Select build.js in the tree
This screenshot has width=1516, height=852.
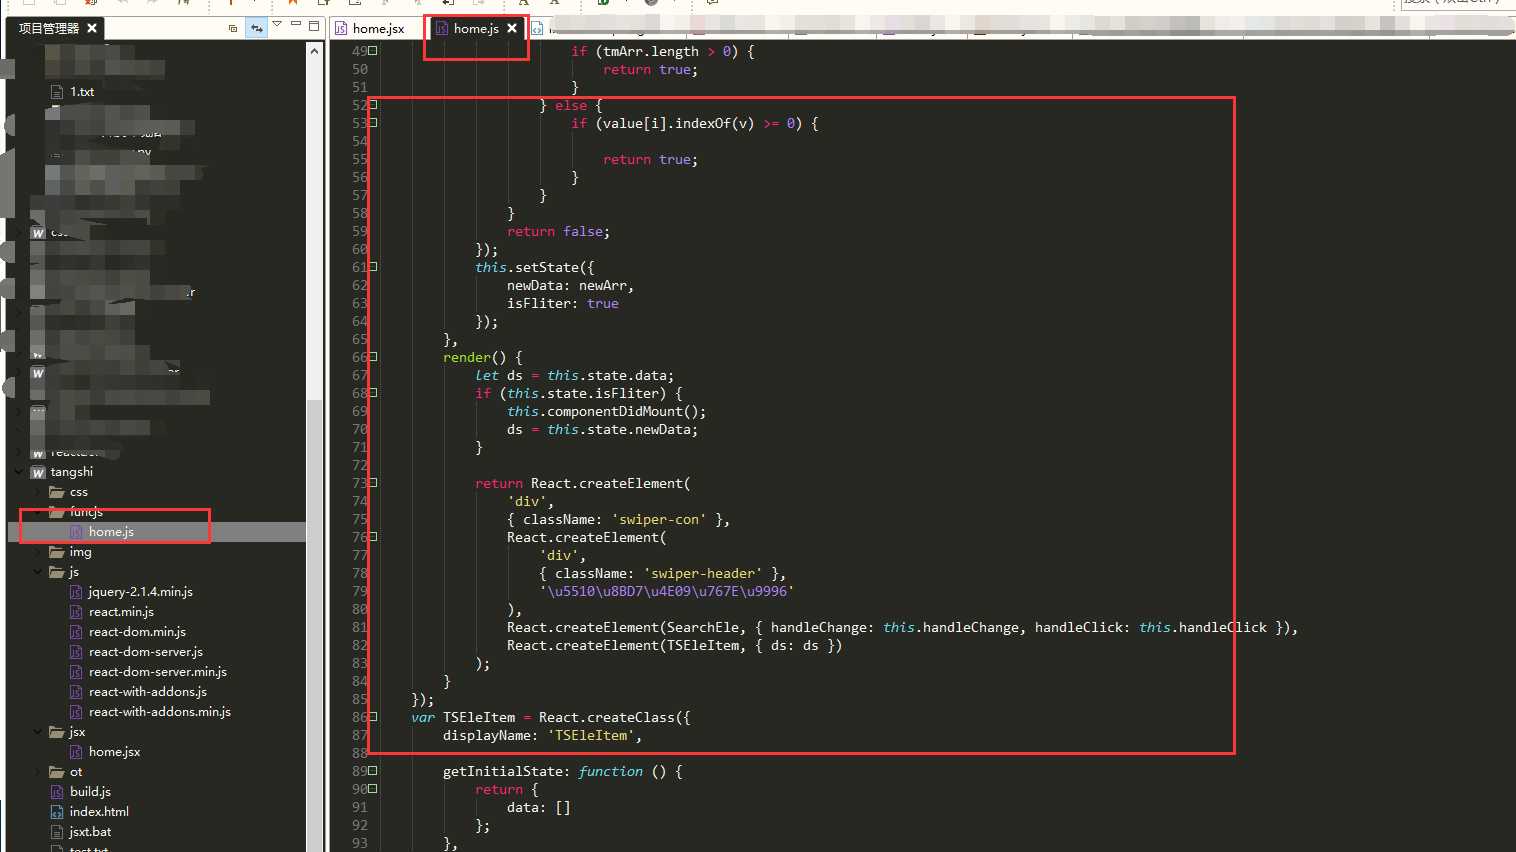(x=90, y=792)
